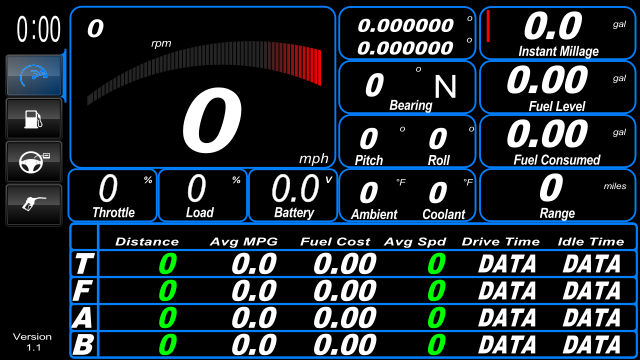
Task: Click the Distance column header
Action: (147, 242)
